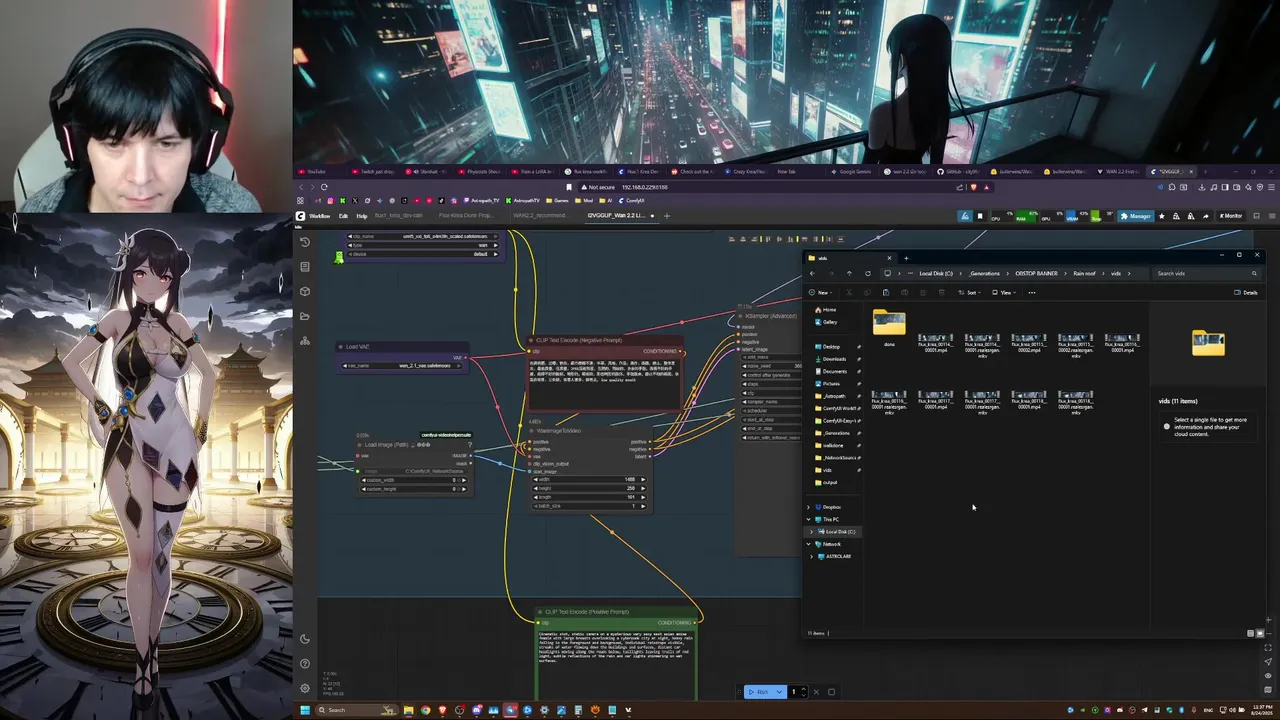
Task: Click Search vids box in File Explorer
Action: (1207, 274)
